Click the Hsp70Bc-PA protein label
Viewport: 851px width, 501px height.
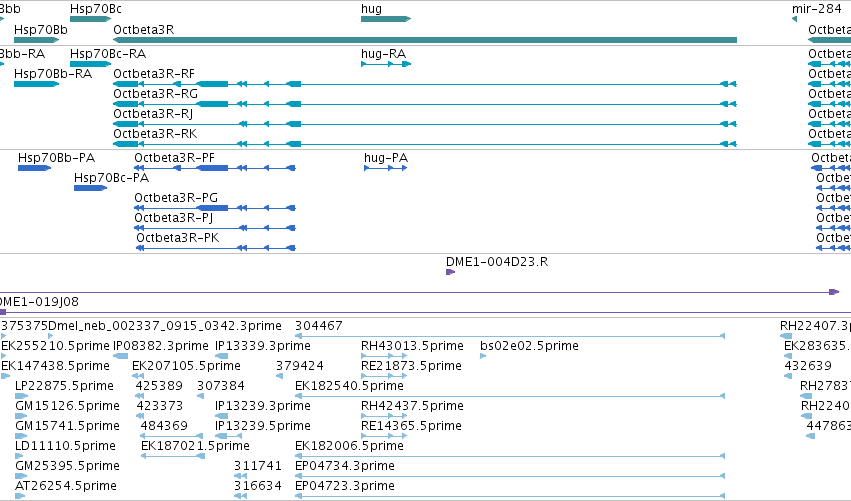(111, 178)
